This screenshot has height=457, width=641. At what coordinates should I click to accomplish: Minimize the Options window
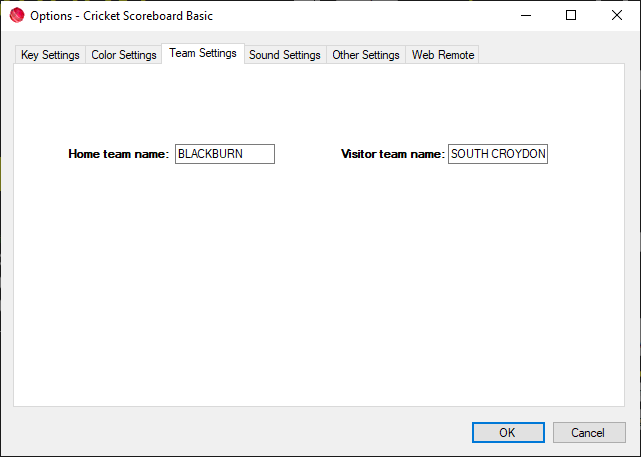point(525,16)
